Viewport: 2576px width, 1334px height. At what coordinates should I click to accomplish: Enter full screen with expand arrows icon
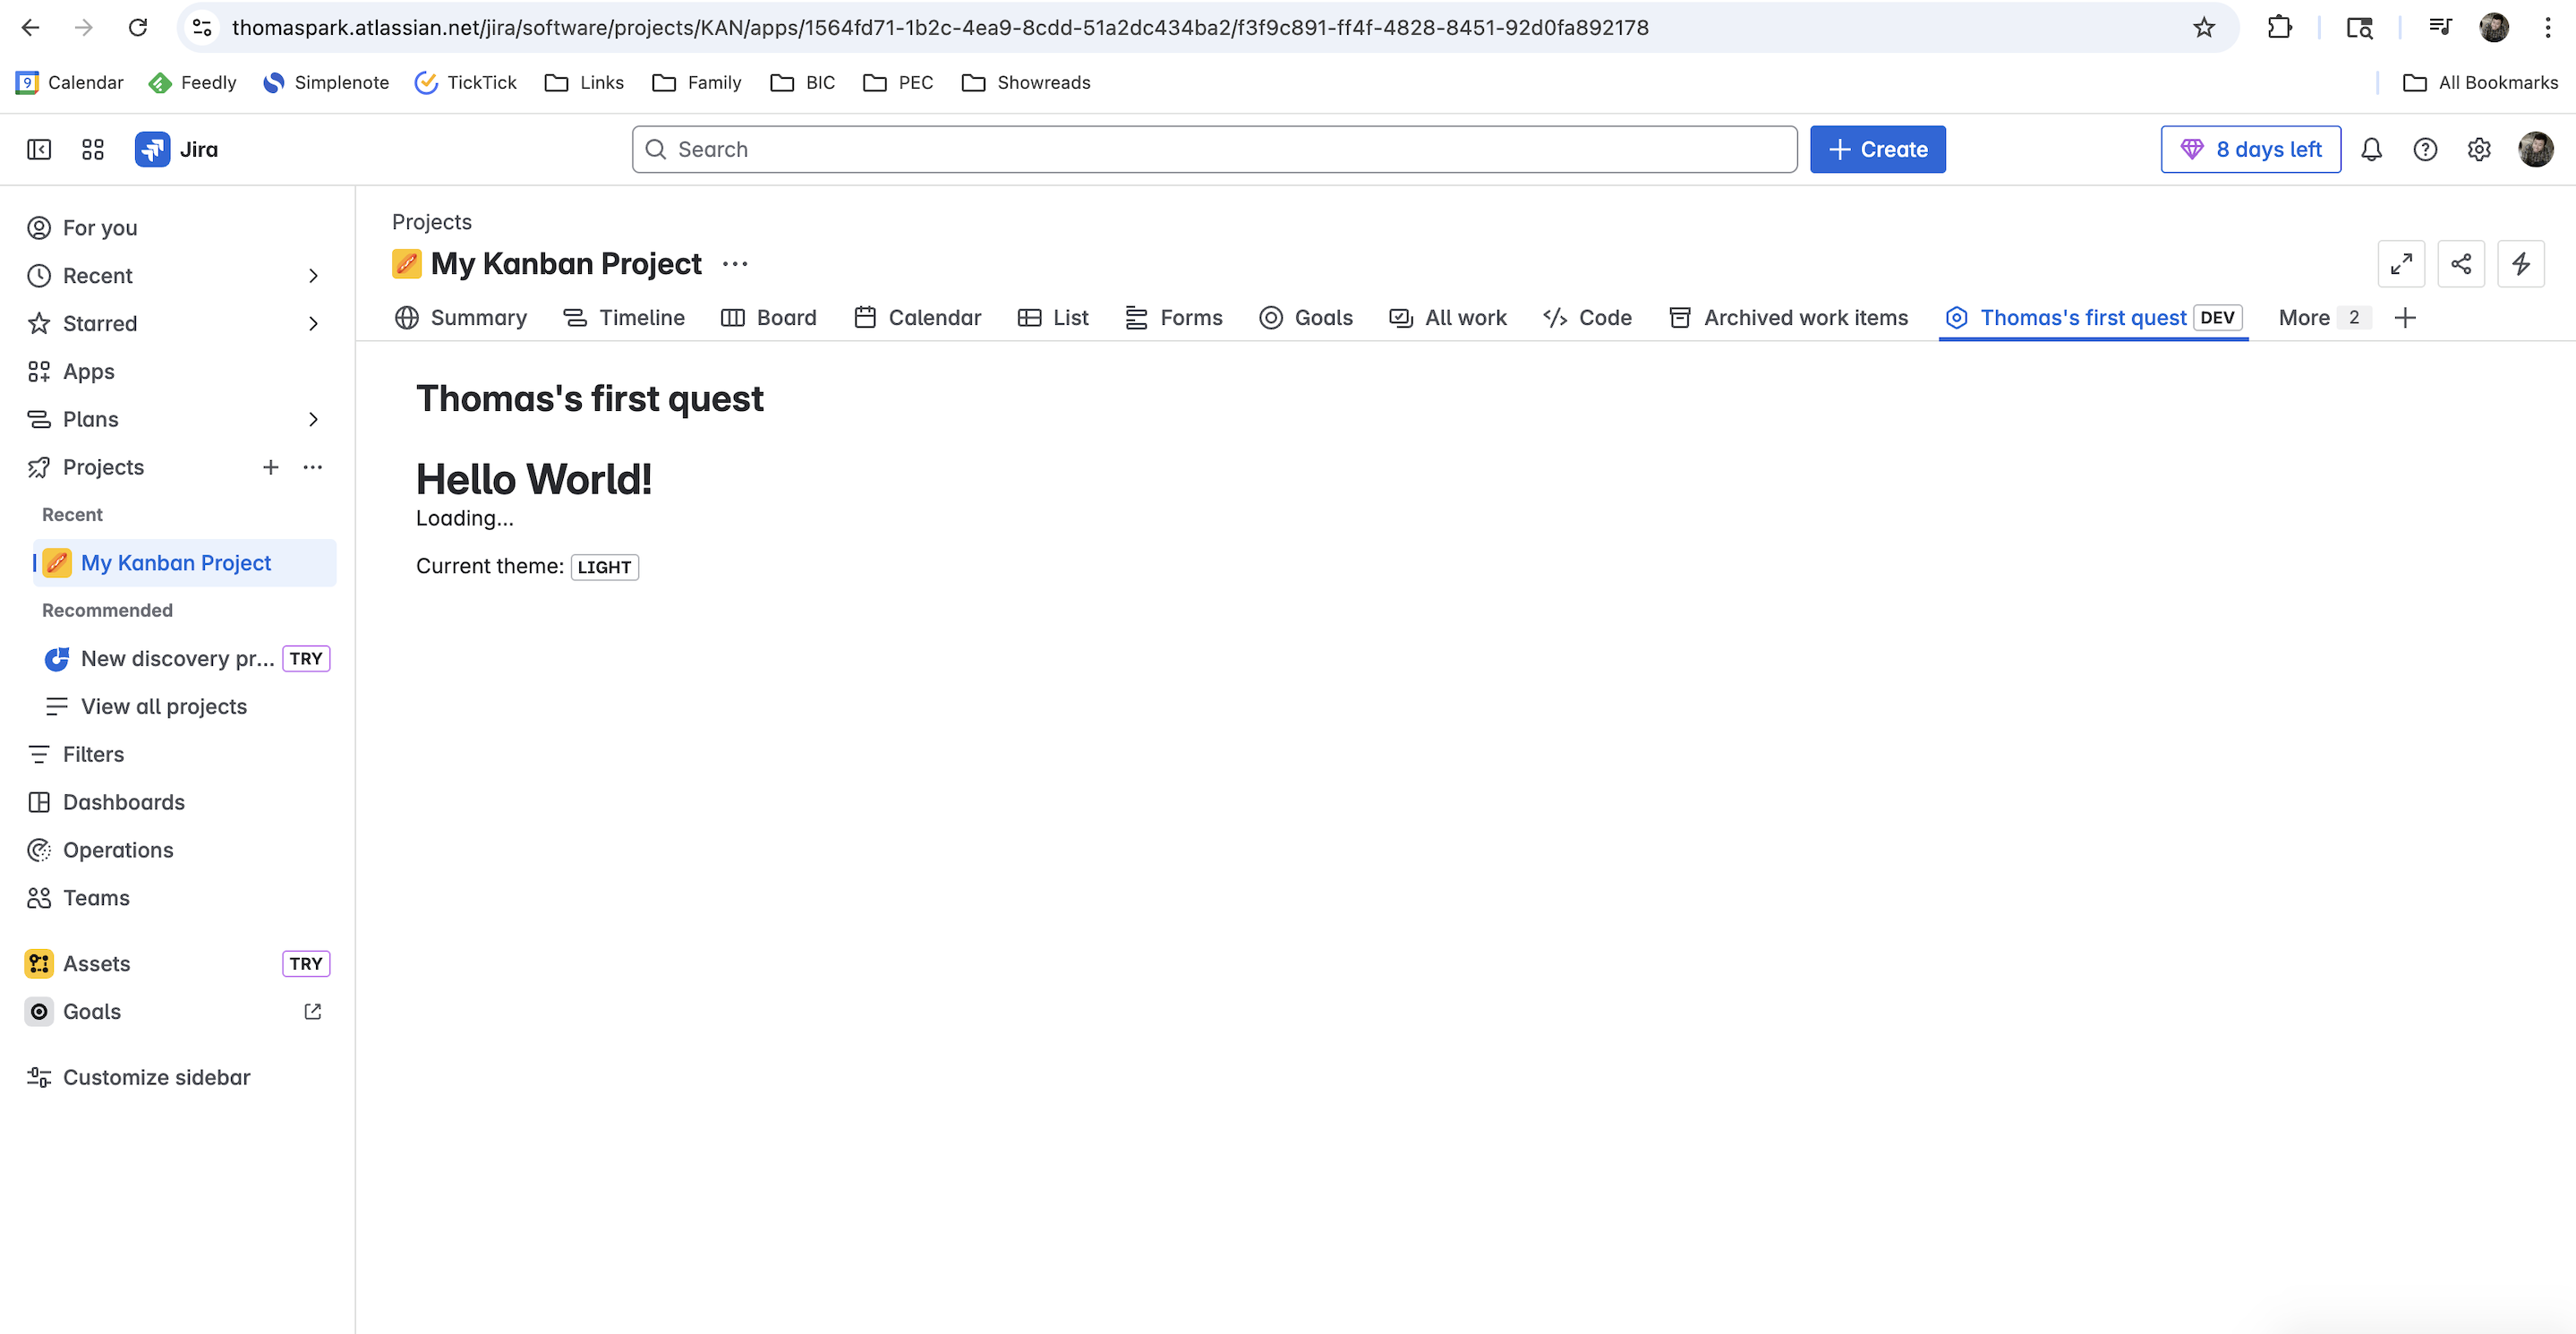pyautogui.click(x=2401, y=264)
